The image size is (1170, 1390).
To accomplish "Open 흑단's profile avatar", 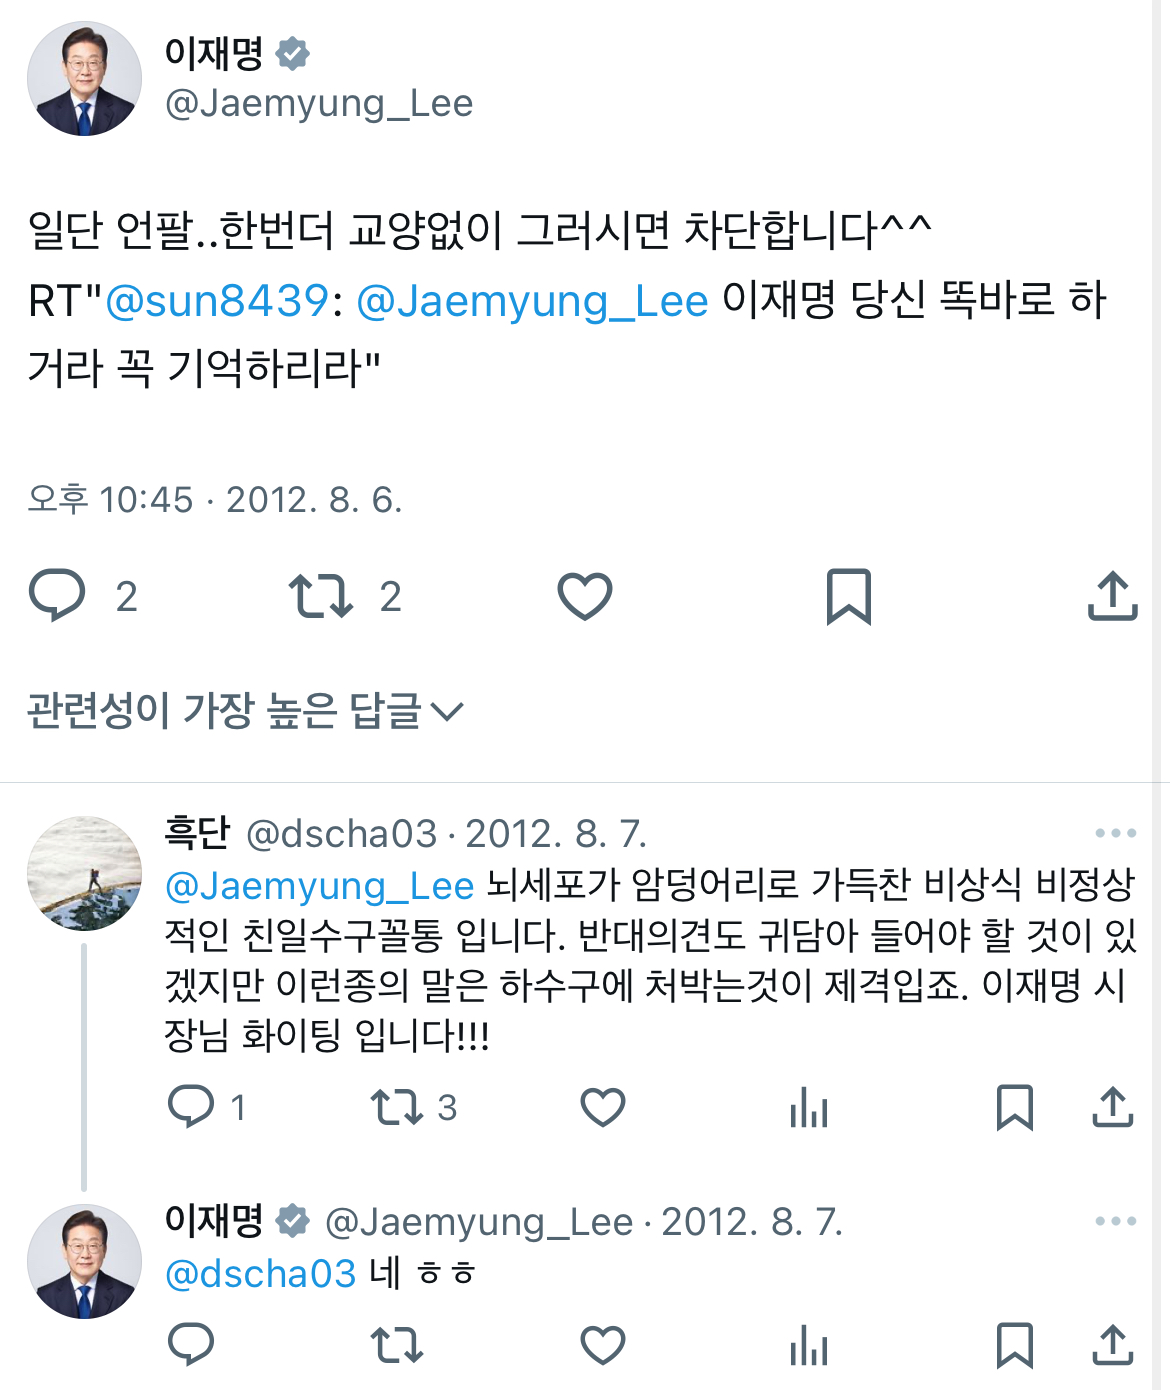I will (x=84, y=873).
